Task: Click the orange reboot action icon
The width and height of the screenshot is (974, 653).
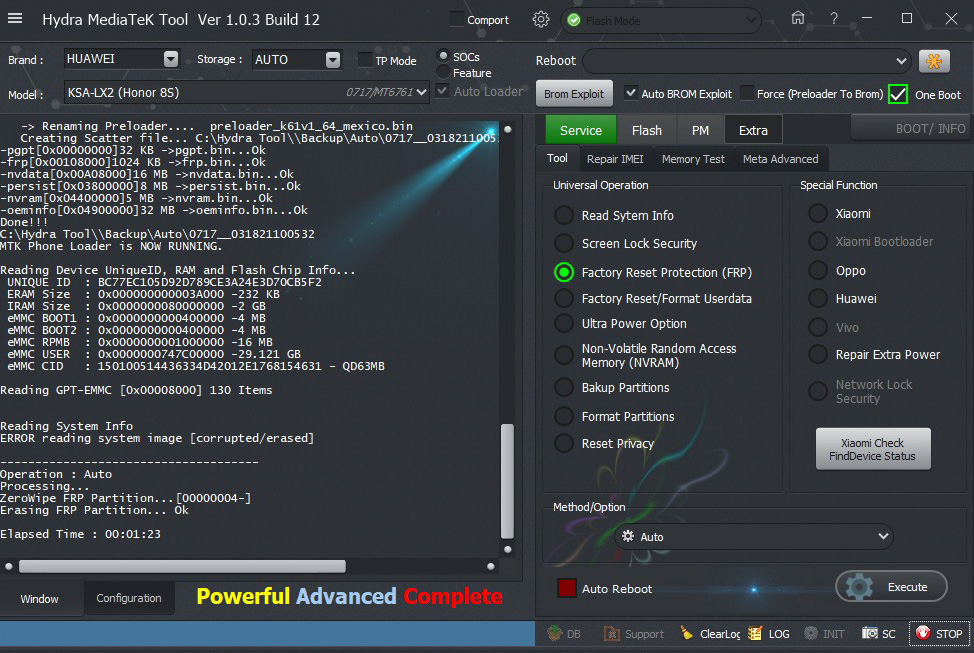Action: point(934,61)
